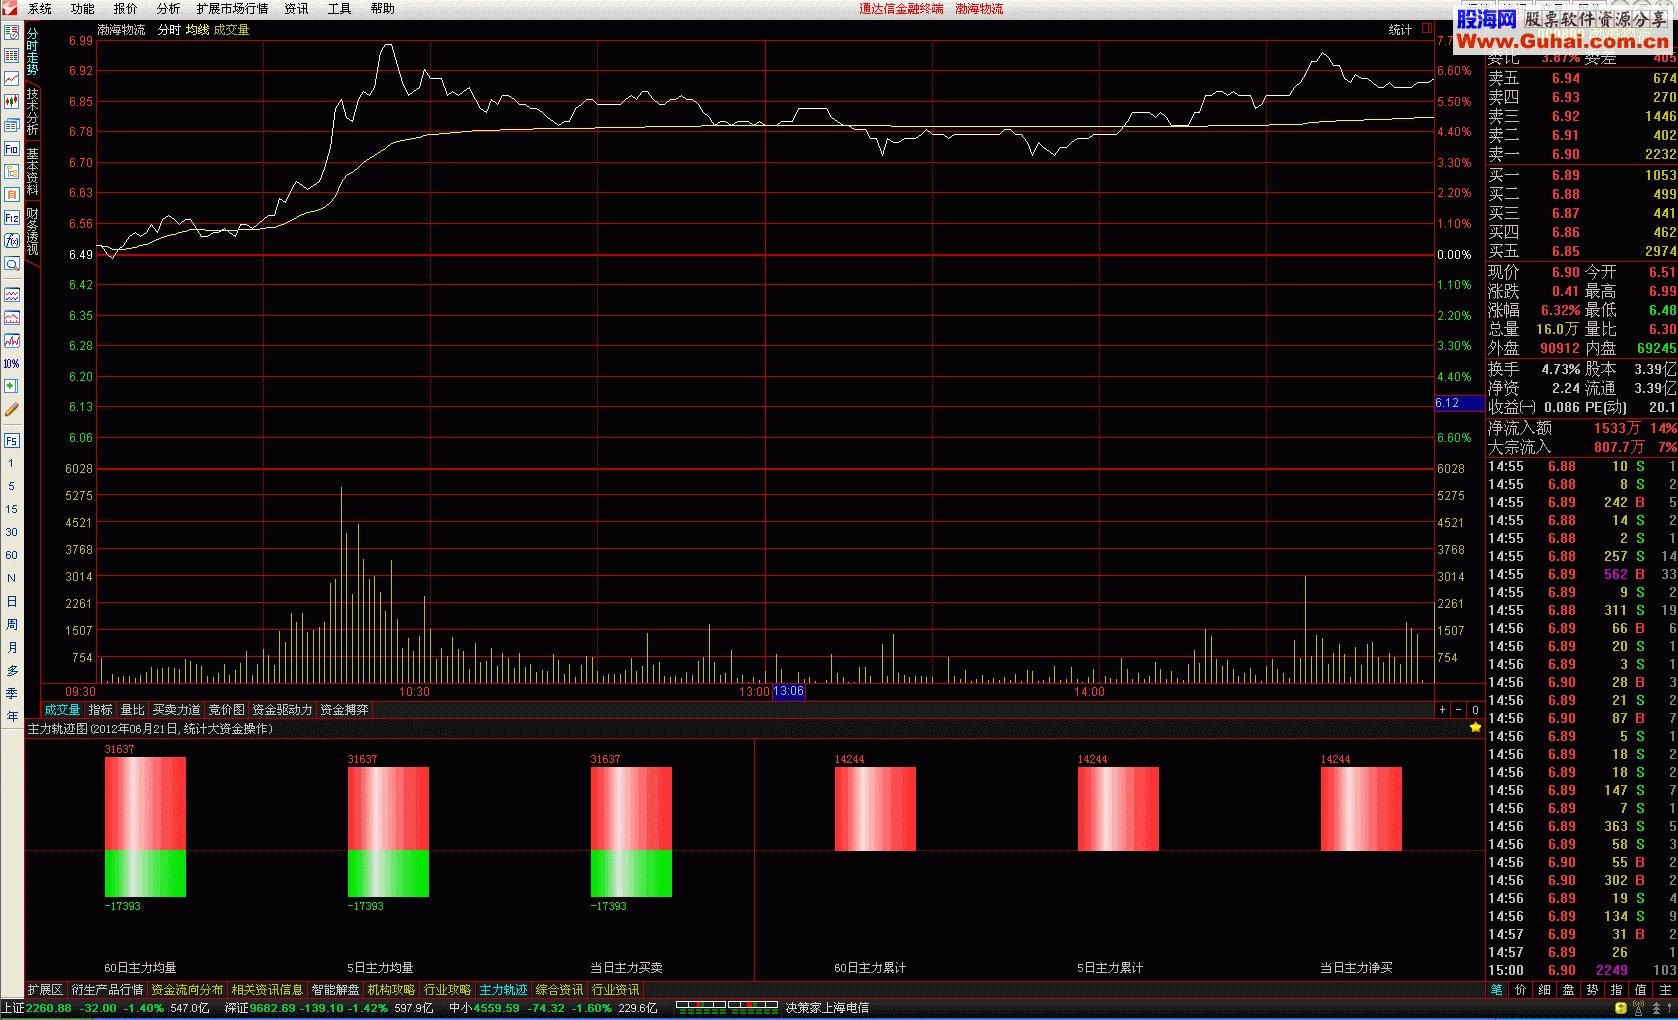Click the 卖一 6.90 order book row

pos(1582,154)
